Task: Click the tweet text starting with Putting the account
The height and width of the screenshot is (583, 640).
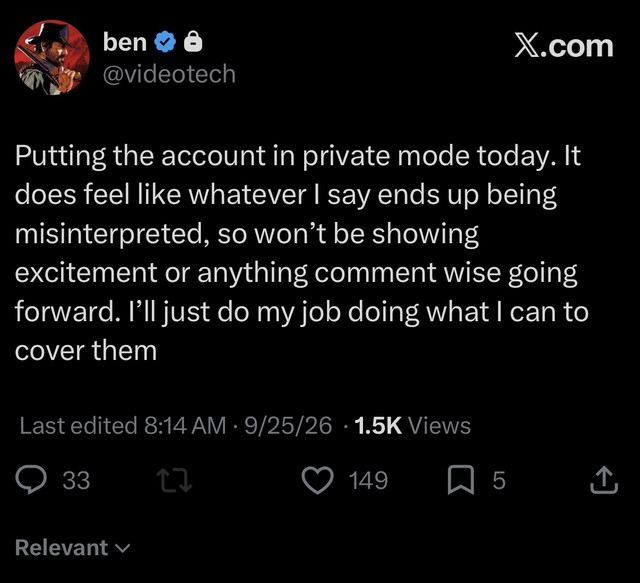Action: tap(302, 253)
